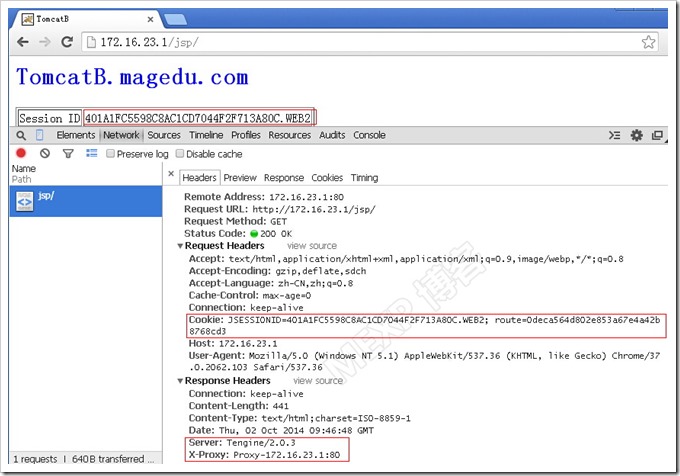Click the Request Method GET line
This screenshot has width=680, height=476.
pos(235,222)
